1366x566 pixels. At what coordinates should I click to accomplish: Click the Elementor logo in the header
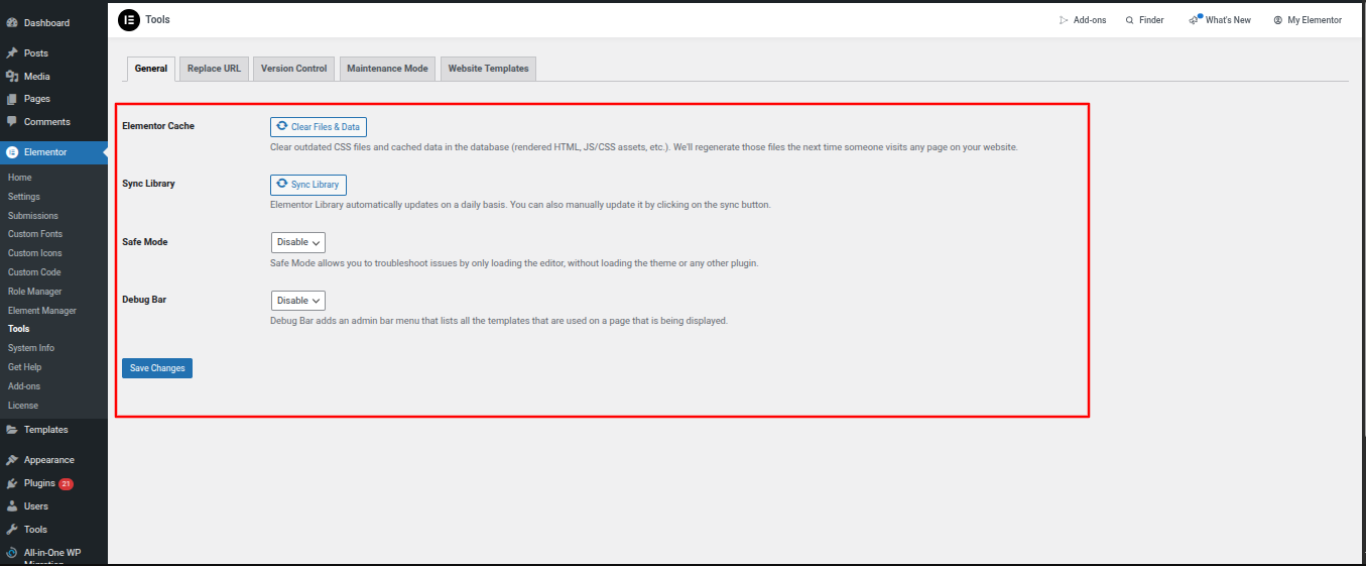click(x=129, y=20)
